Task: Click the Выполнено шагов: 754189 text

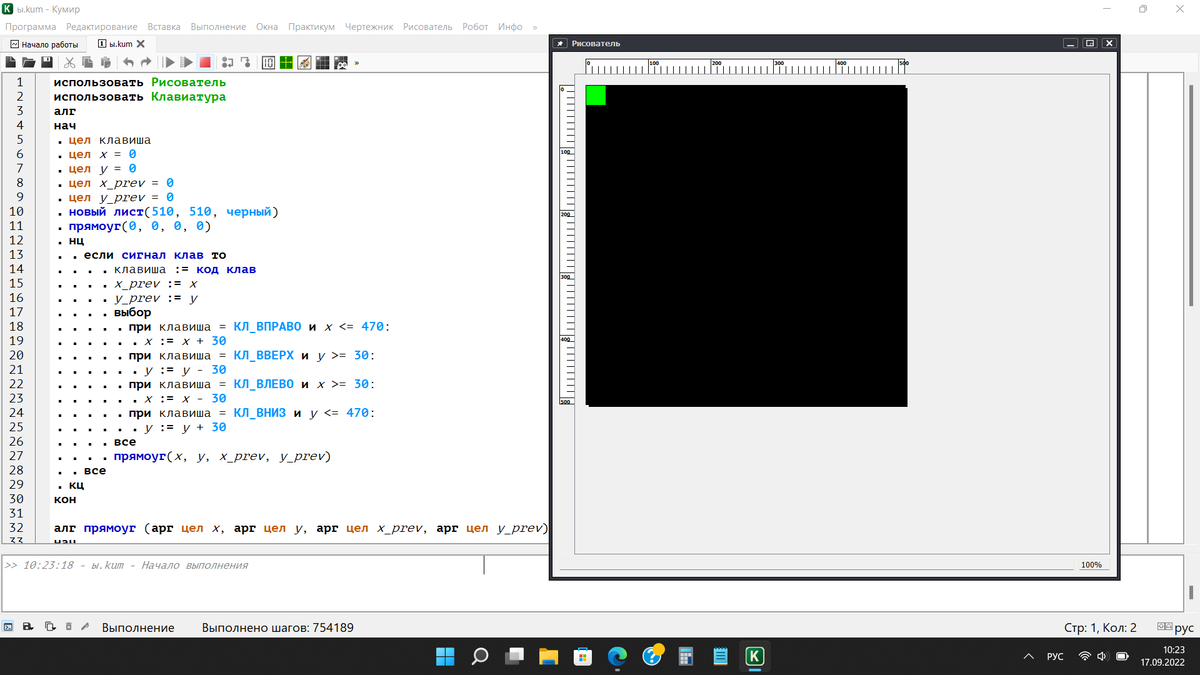Action: pyautogui.click(x=277, y=628)
